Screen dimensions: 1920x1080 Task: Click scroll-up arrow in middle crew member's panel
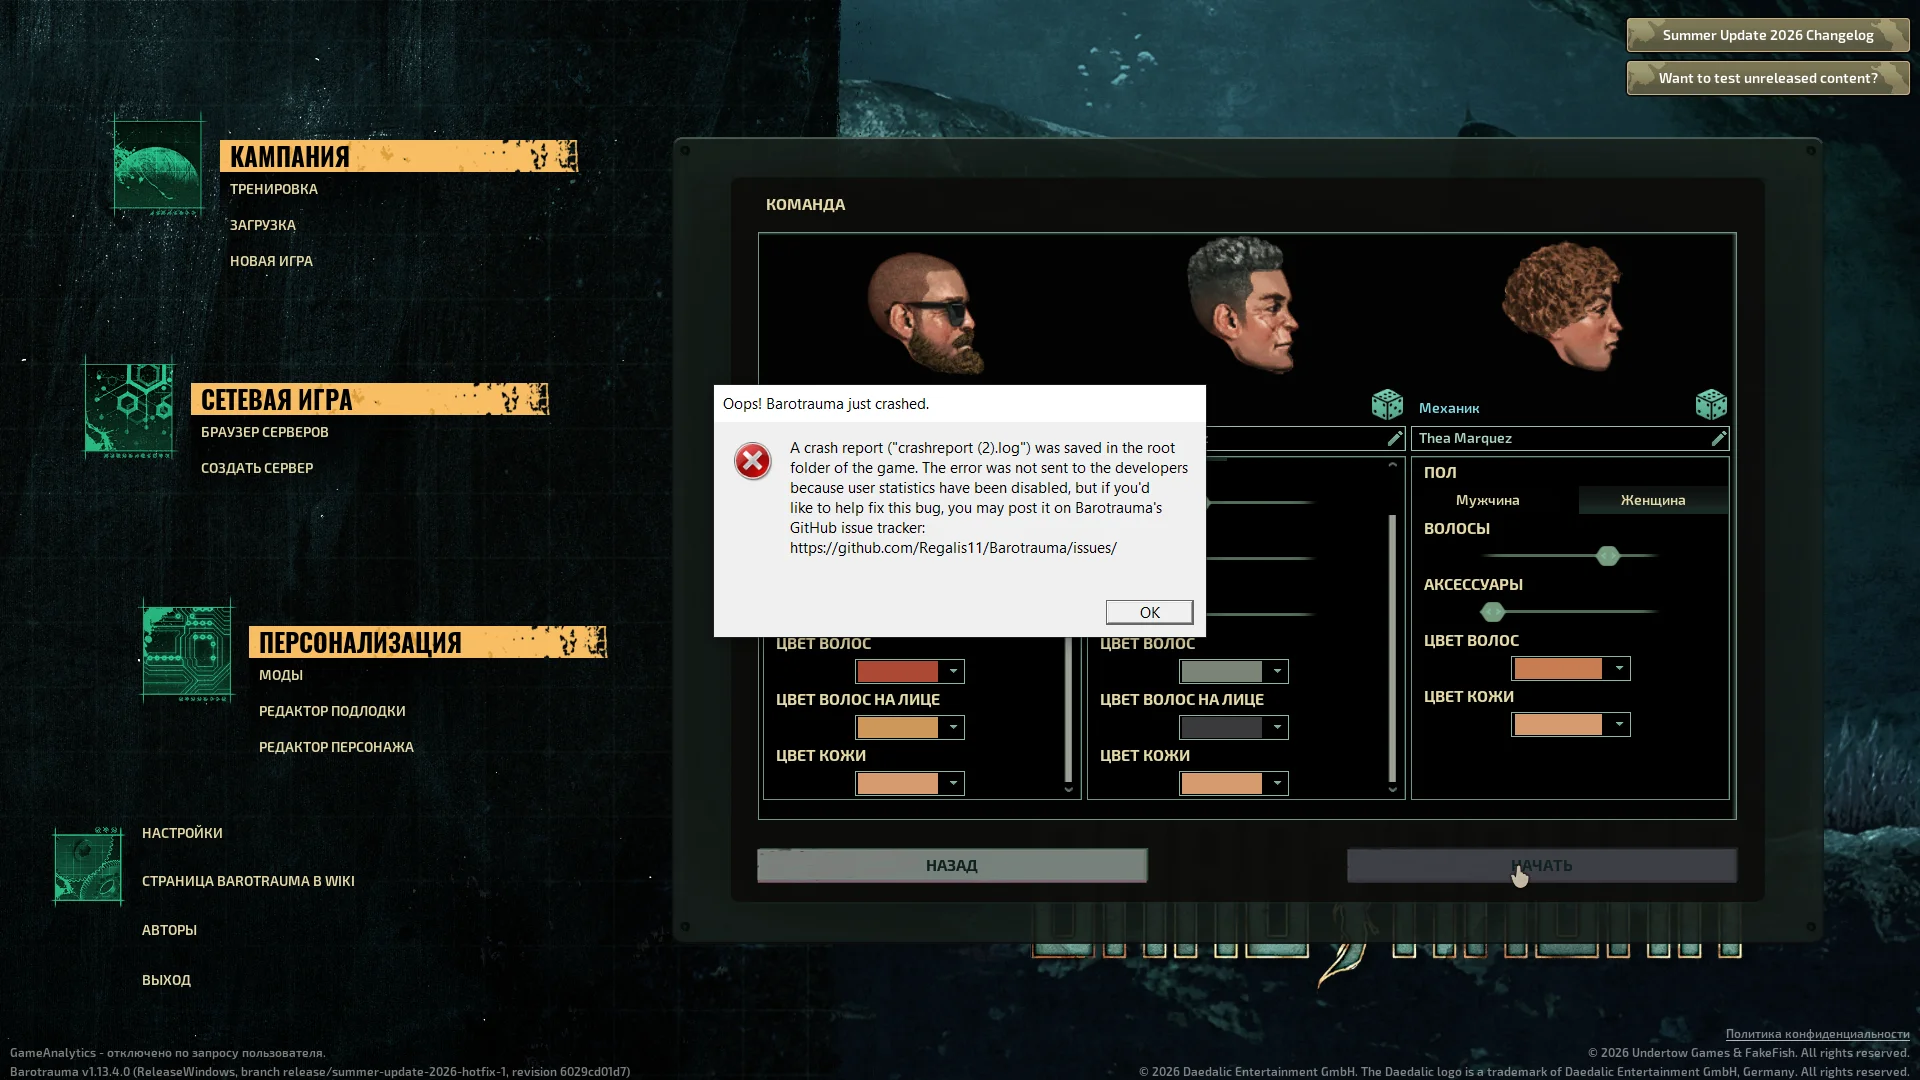[1392, 466]
